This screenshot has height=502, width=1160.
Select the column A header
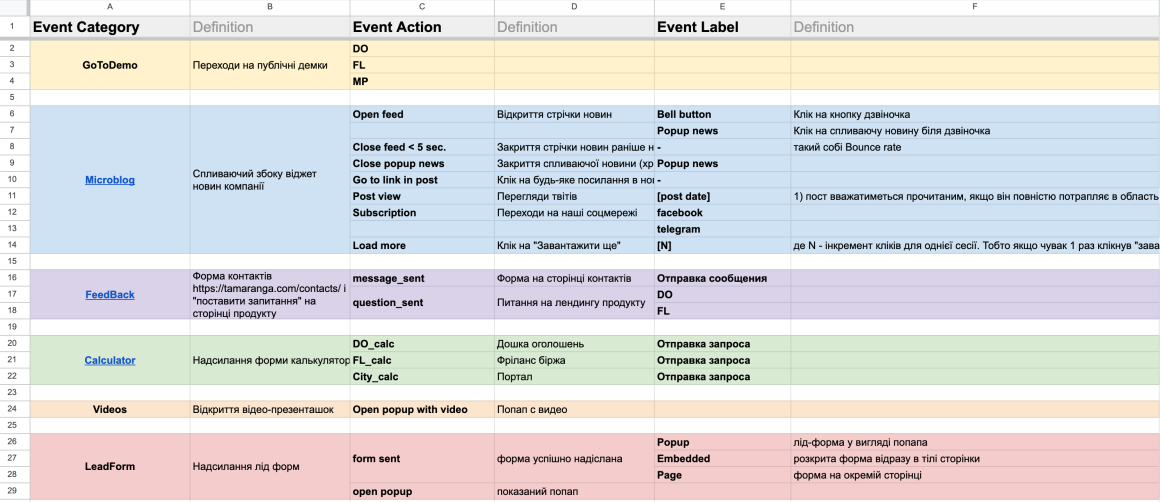(110, 7)
